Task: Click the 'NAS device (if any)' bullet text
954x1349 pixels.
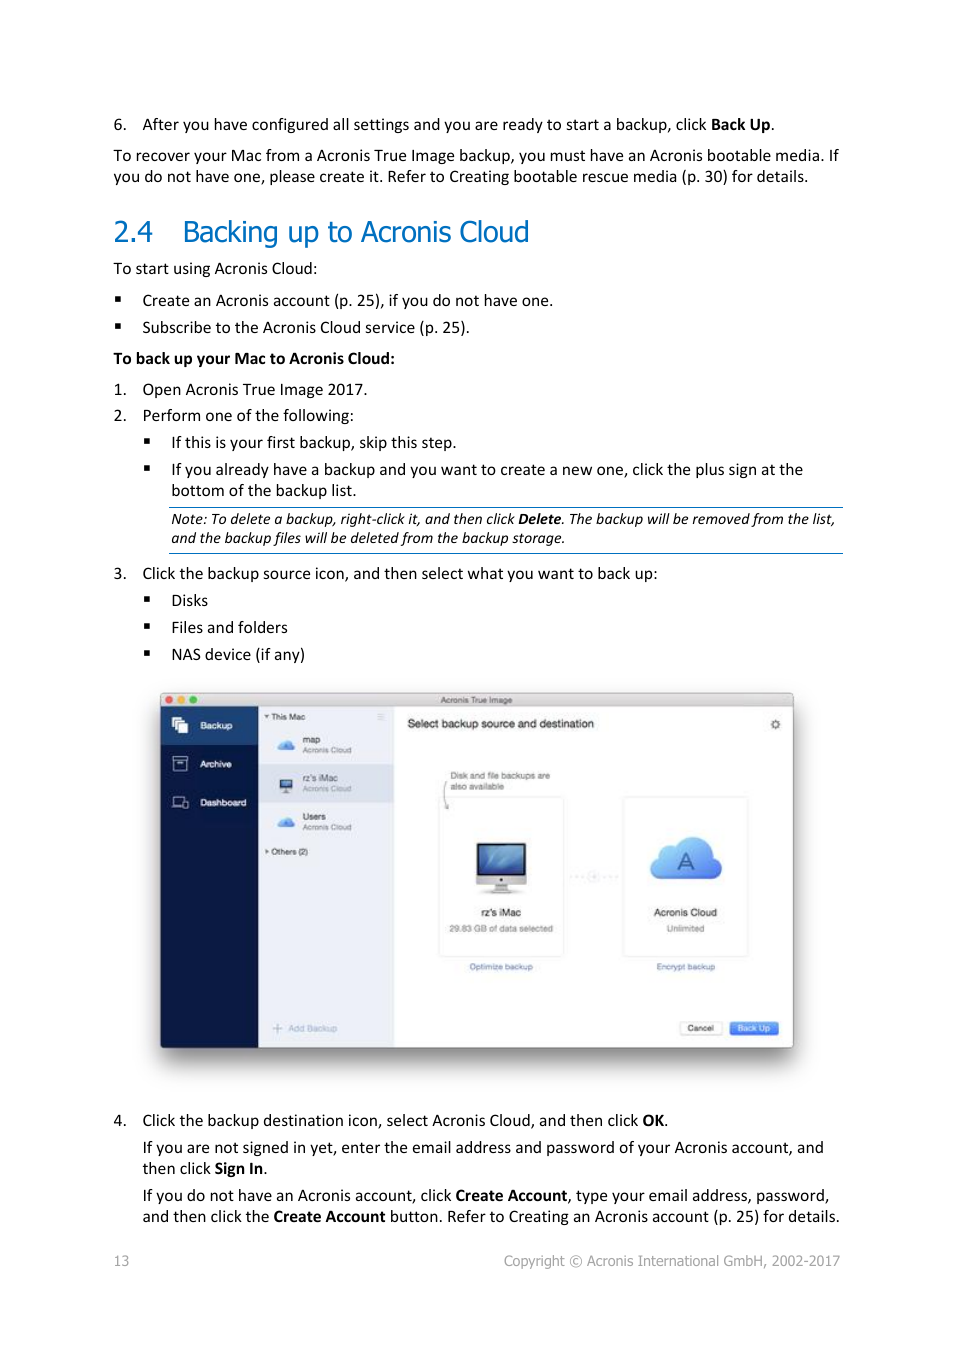Action: coord(238,655)
